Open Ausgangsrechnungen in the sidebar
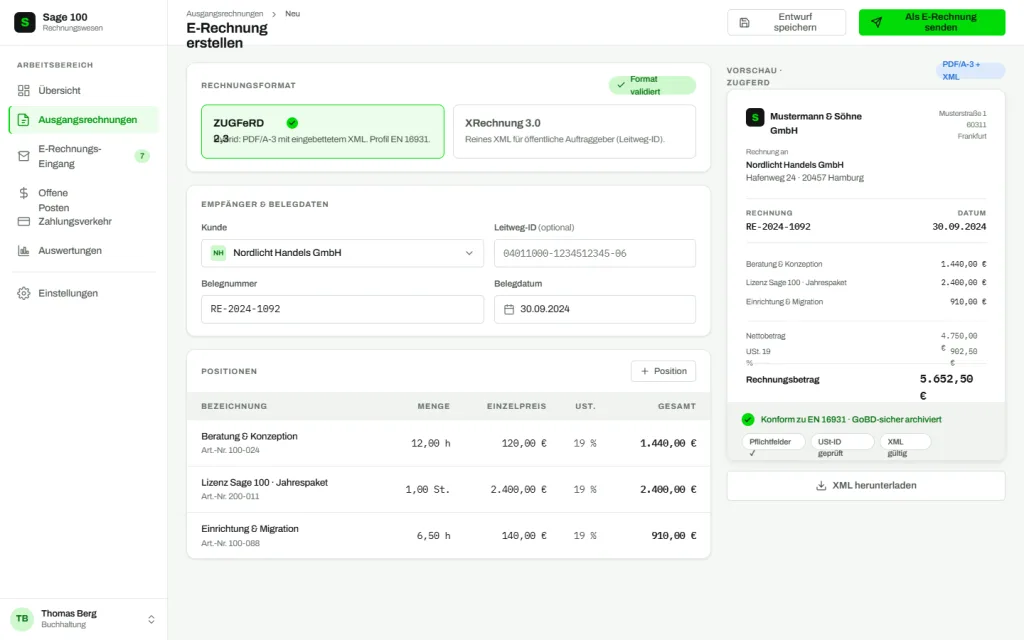The width and height of the screenshot is (1024, 640). (x=84, y=120)
